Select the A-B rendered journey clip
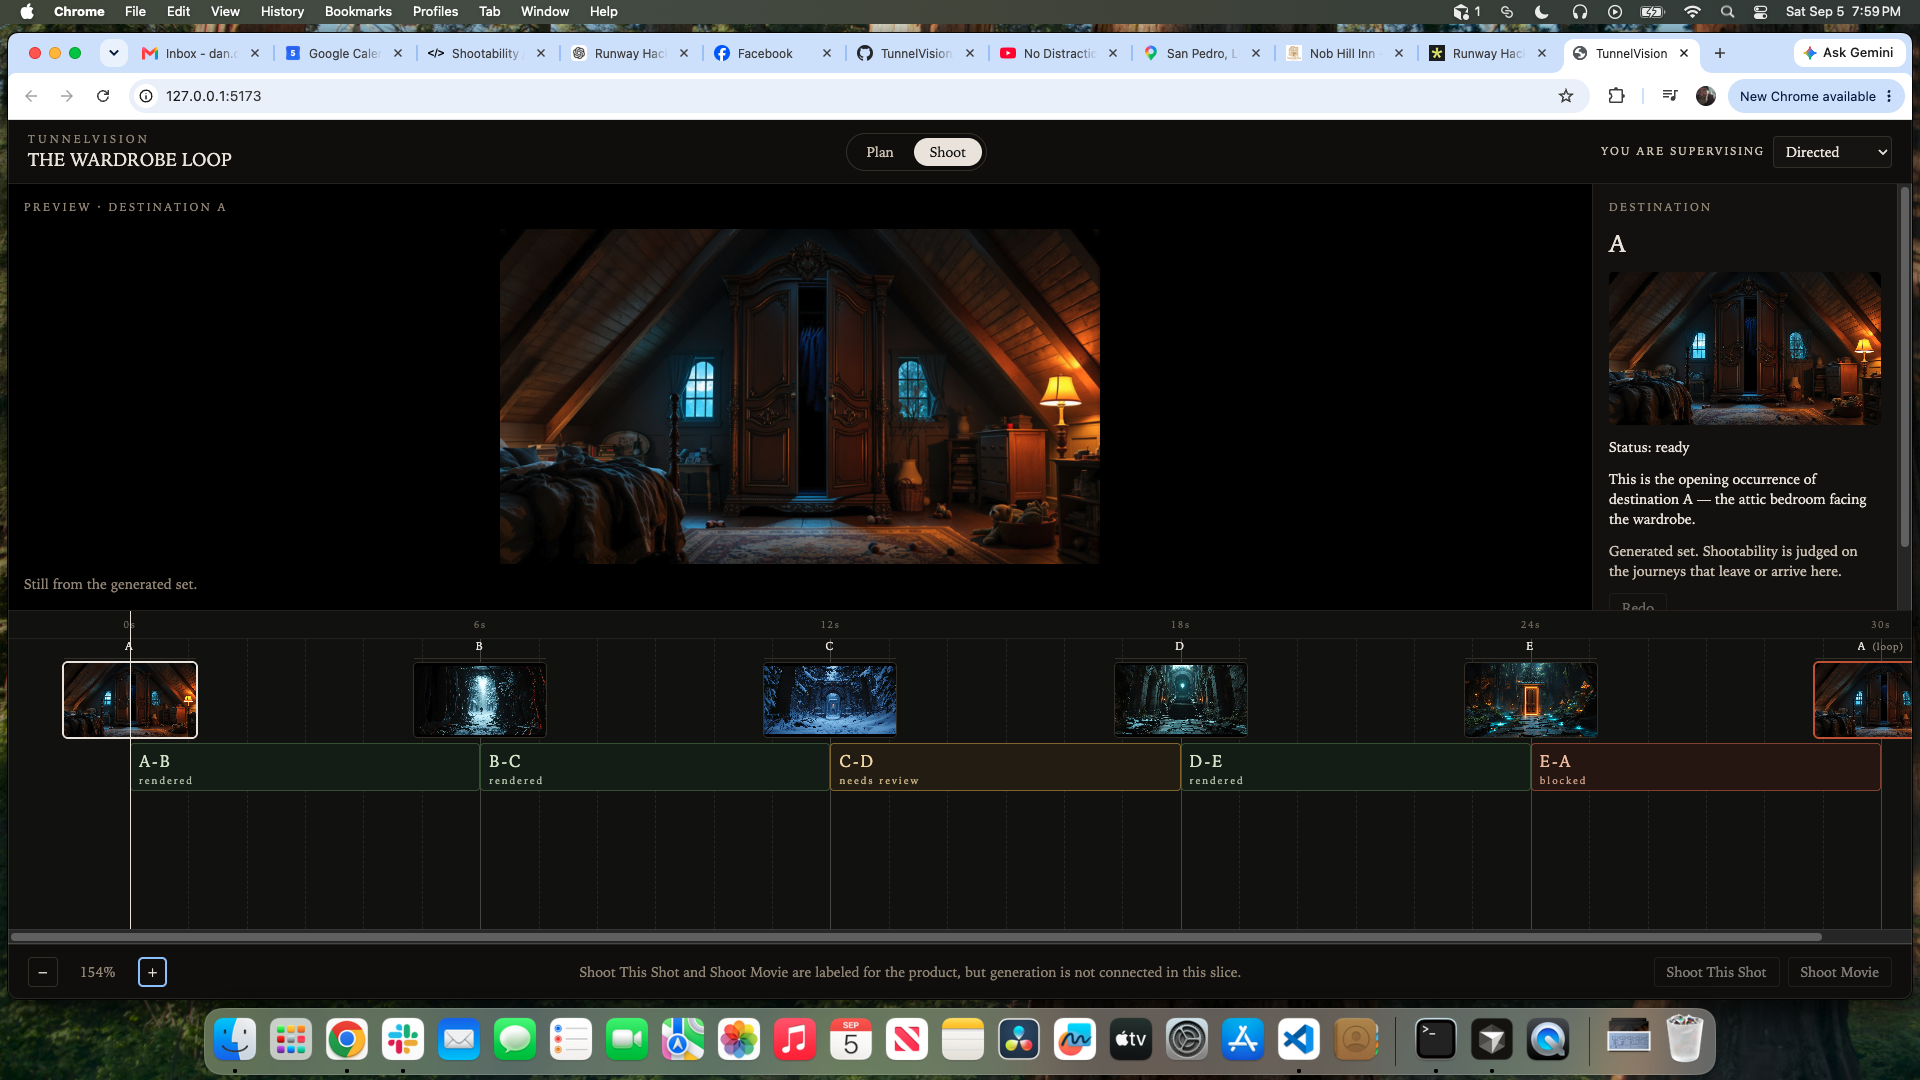 (305, 768)
